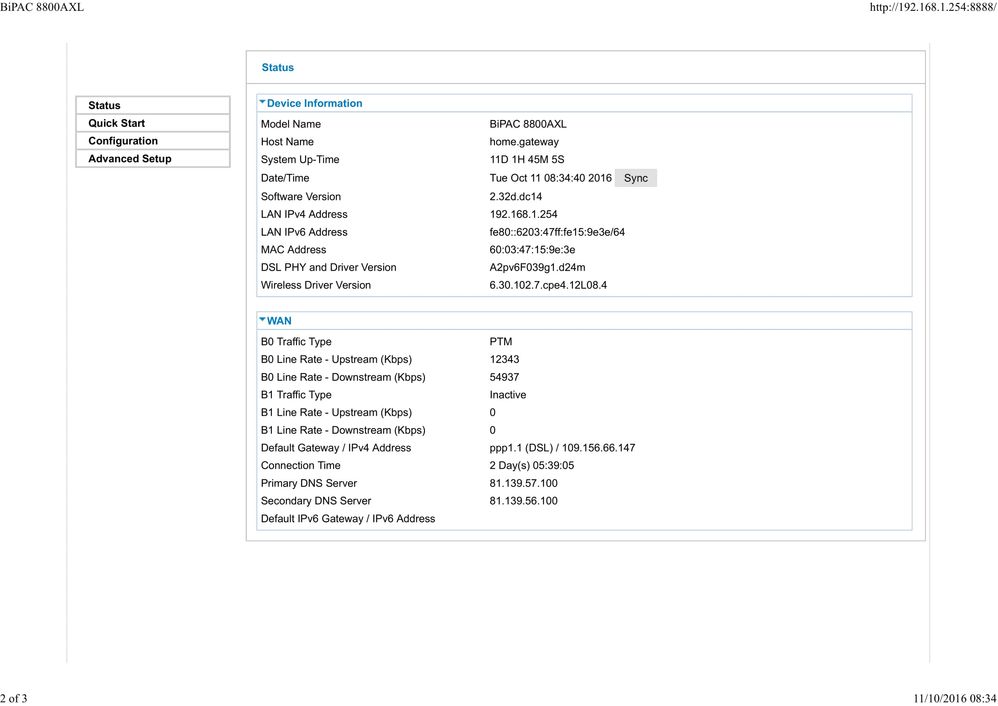
Task: Click B1 Line Rate - Downstream label
Action: tap(343, 430)
